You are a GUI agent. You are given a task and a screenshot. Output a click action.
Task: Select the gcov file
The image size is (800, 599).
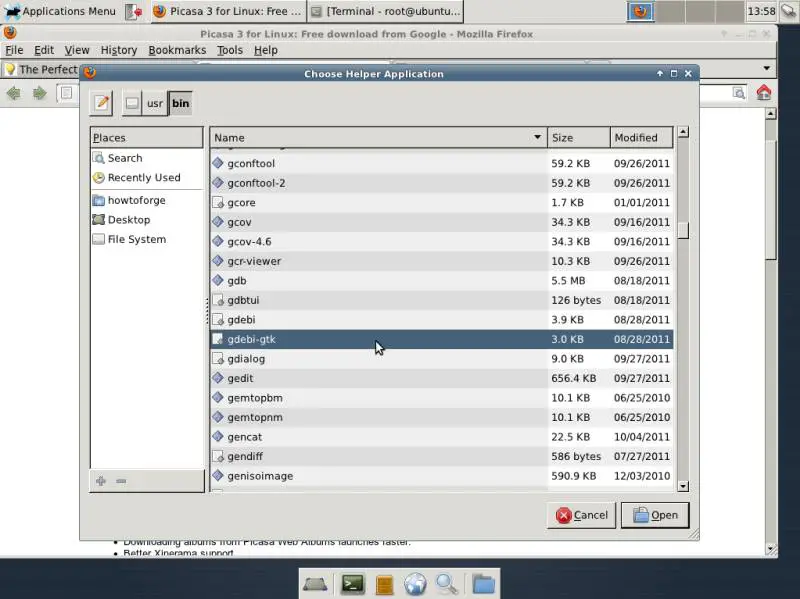click(441, 222)
